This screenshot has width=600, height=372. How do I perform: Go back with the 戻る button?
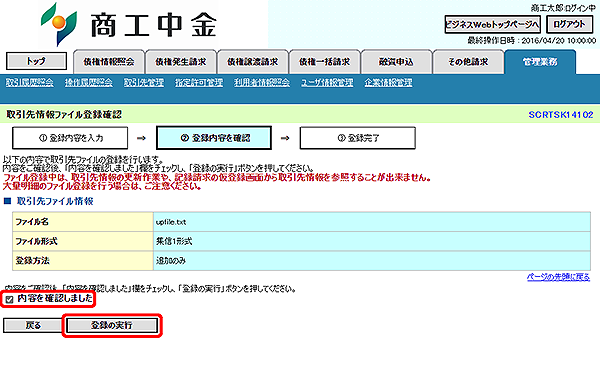point(33,325)
